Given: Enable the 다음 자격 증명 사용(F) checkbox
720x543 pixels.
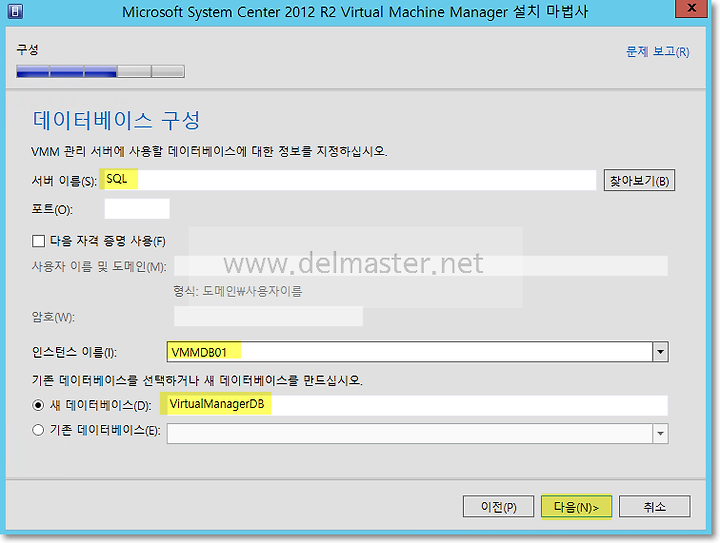Looking at the screenshot, I should [38, 241].
